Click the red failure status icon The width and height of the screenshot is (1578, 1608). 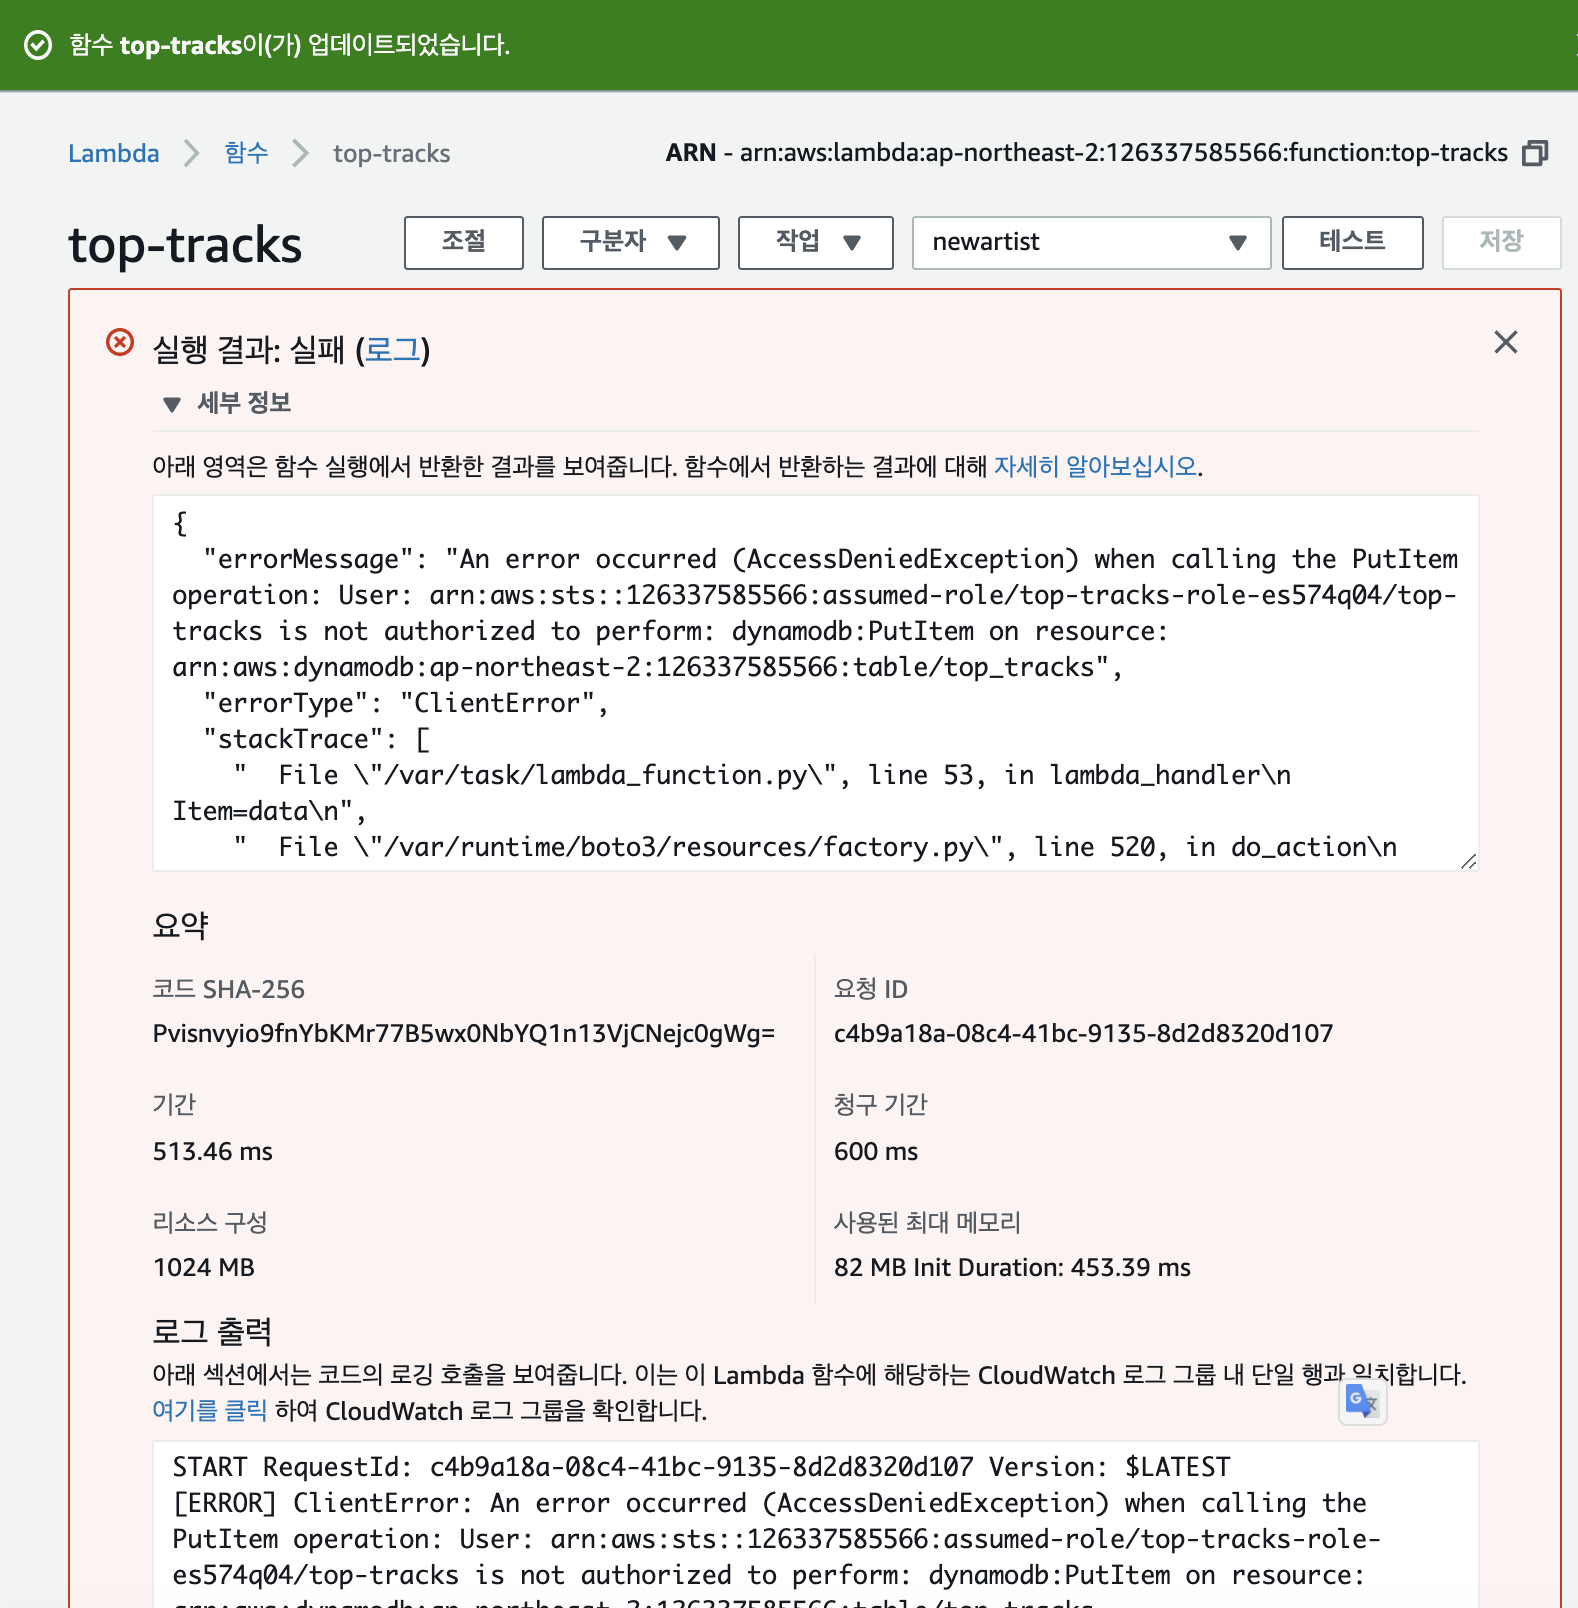(x=120, y=343)
